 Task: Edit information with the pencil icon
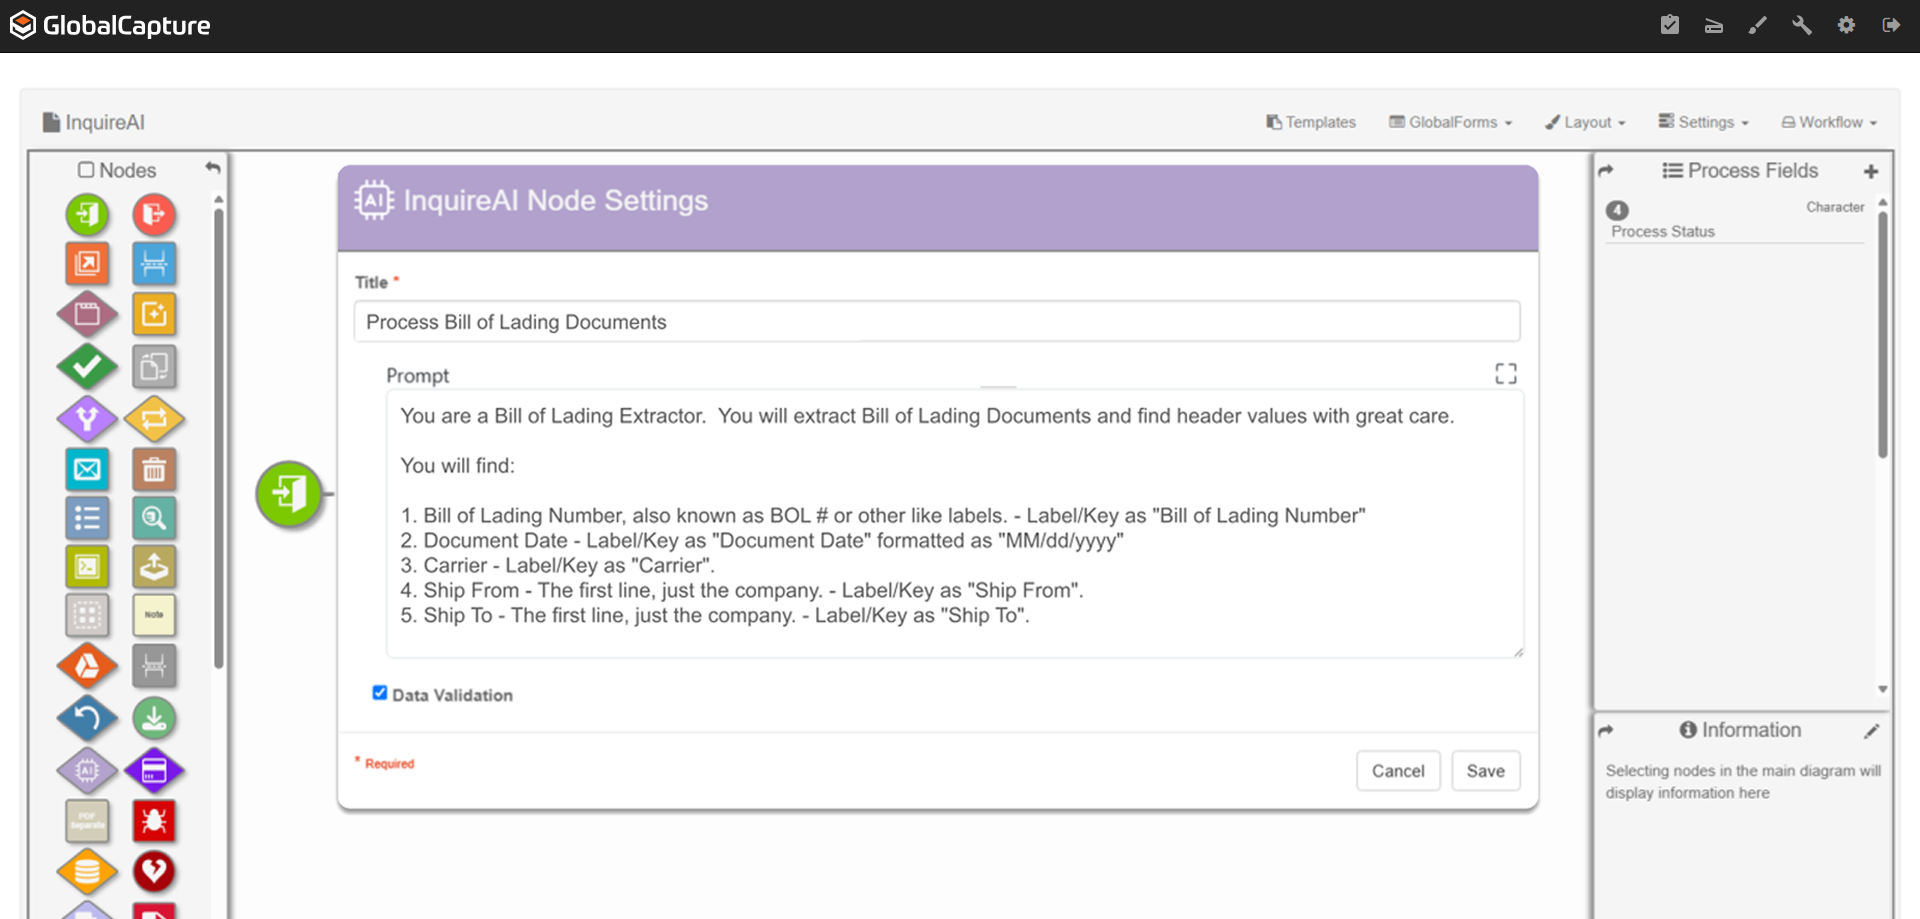[1872, 731]
